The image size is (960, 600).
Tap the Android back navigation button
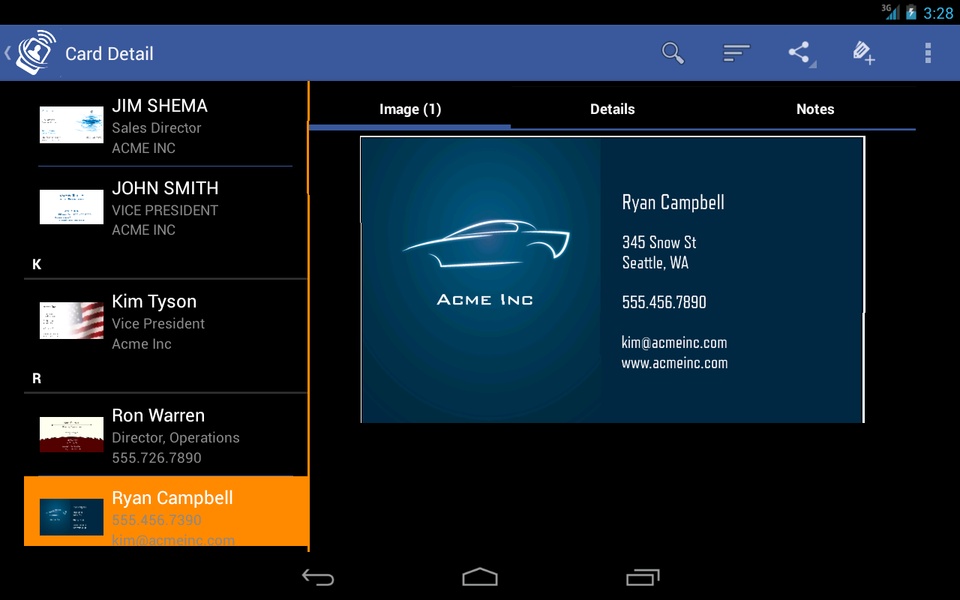click(318, 577)
